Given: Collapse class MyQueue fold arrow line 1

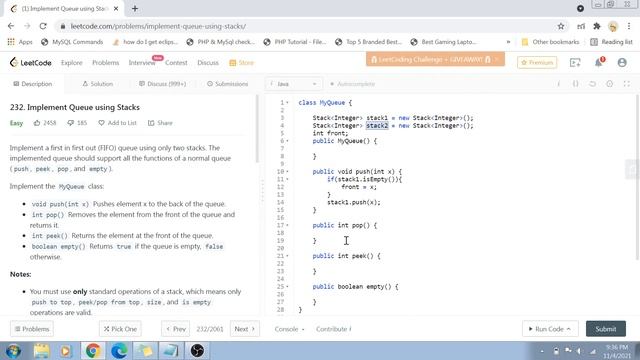Looking at the screenshot, I should click(287, 103).
